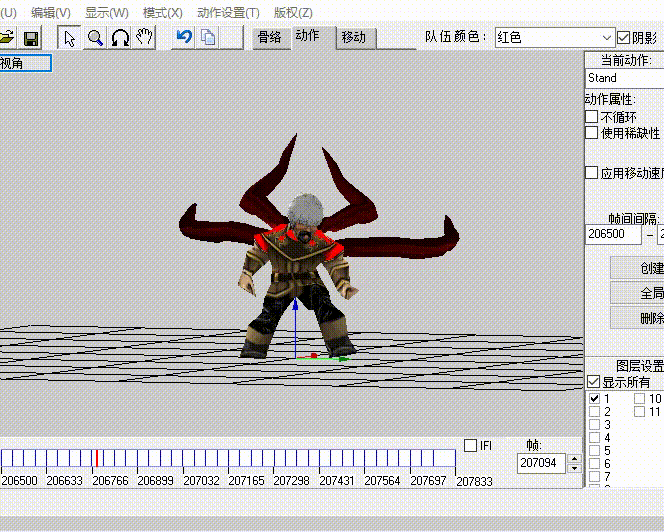Open the 队伍颜色 dropdown showing 红色
The image size is (664, 532).
tap(555, 38)
